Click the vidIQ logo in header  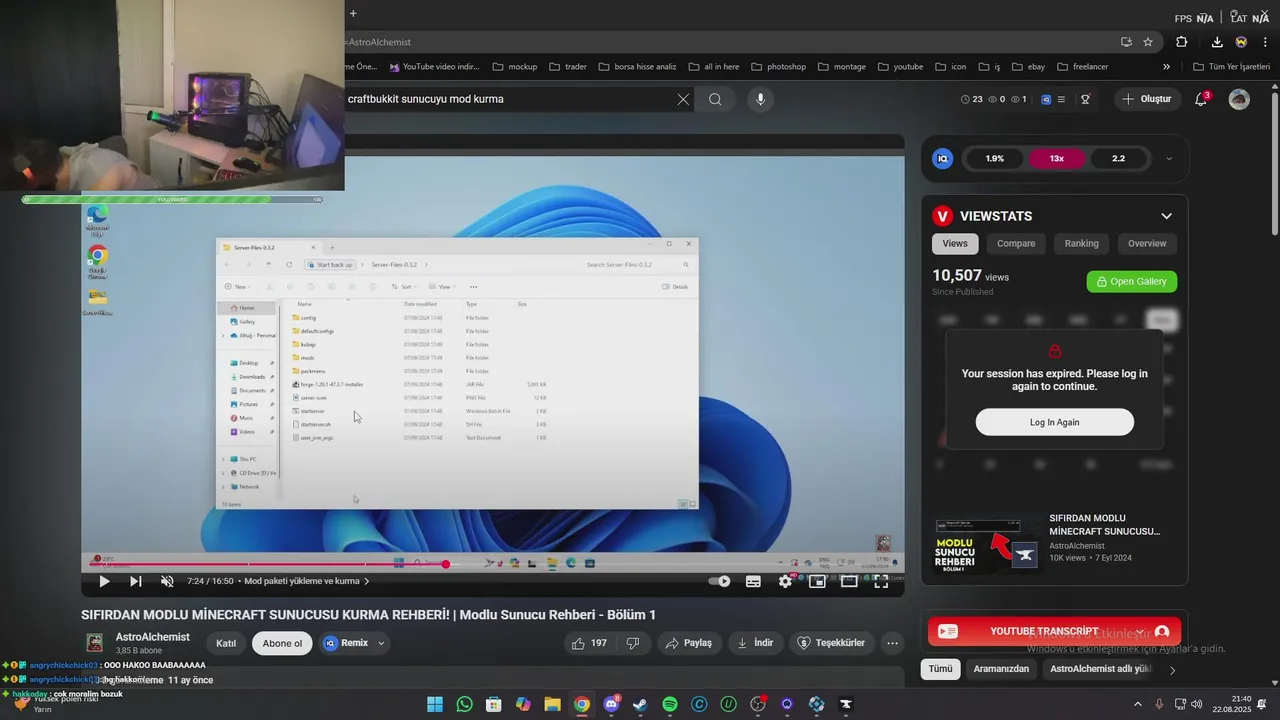1046,99
